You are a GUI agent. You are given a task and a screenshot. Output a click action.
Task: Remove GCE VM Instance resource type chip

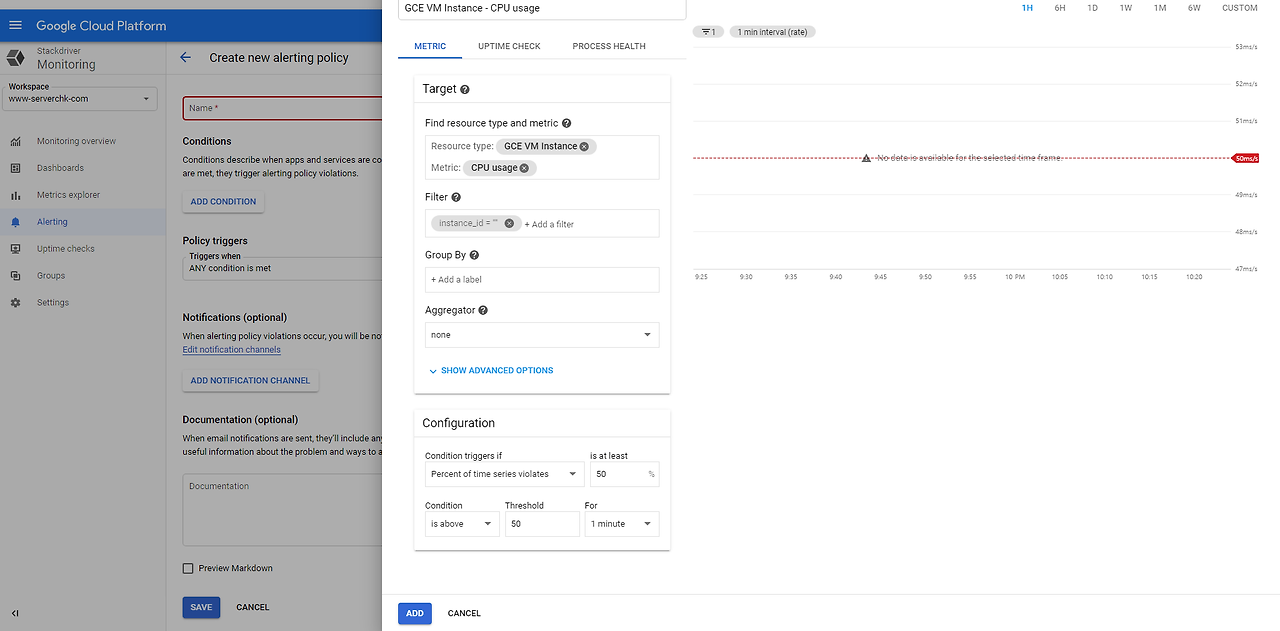pos(585,146)
